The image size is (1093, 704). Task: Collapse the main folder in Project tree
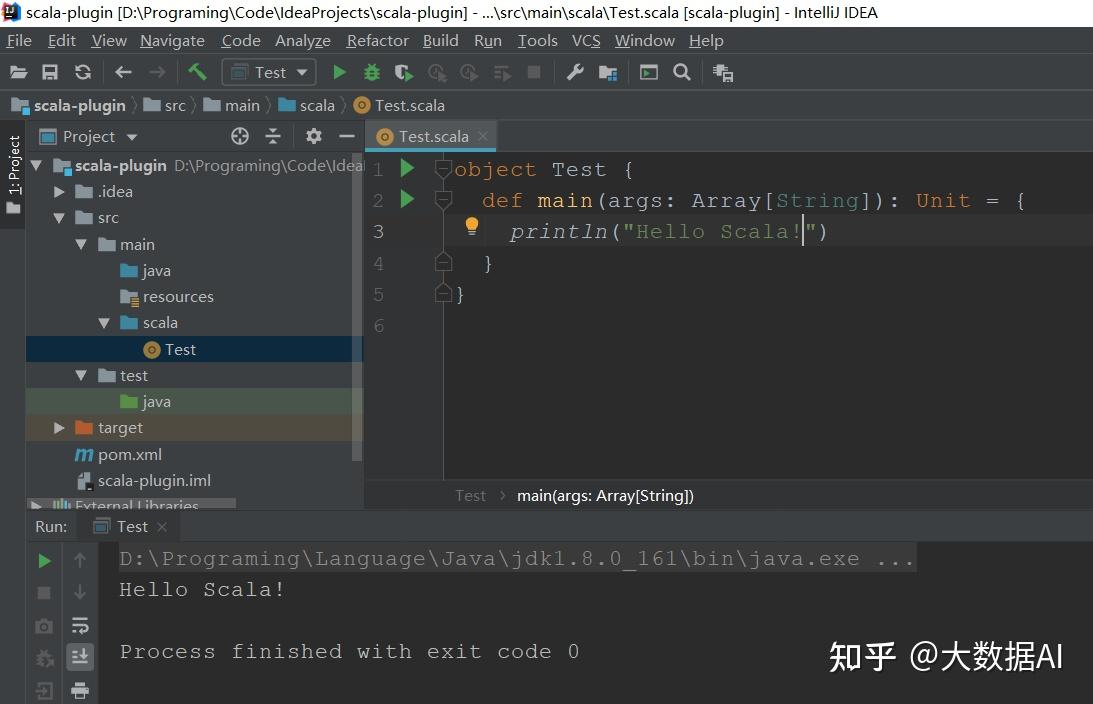point(82,244)
